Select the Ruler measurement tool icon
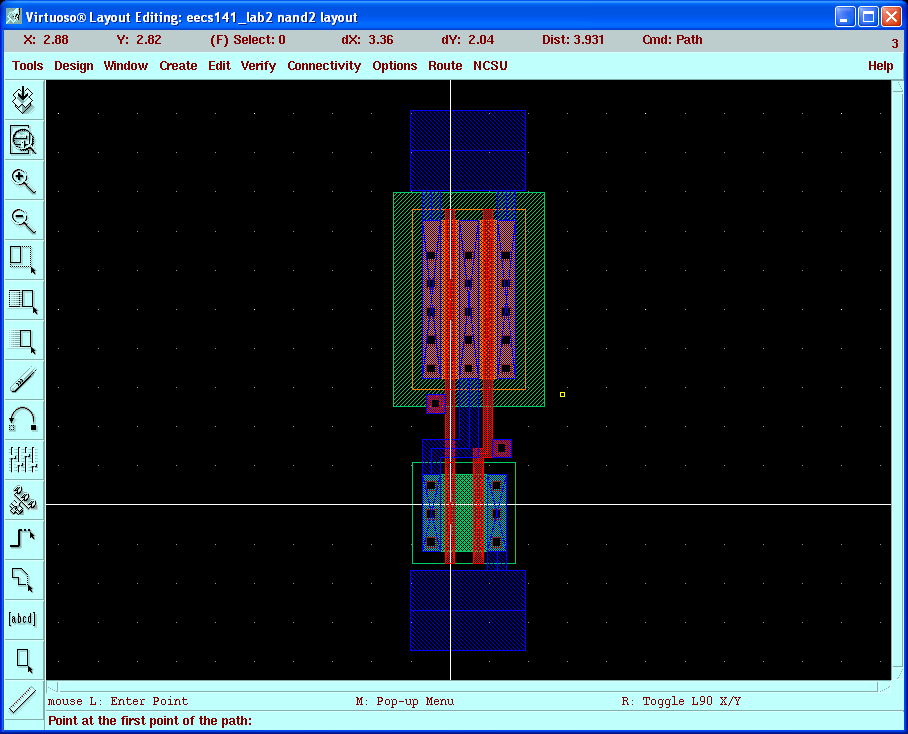908x734 pixels. coord(23,699)
